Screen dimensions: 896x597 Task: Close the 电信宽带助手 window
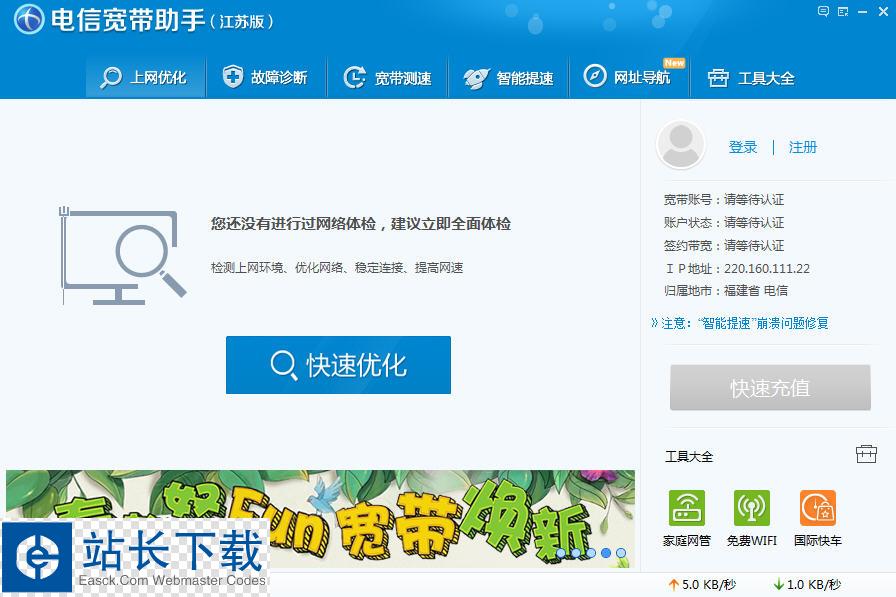click(x=883, y=12)
